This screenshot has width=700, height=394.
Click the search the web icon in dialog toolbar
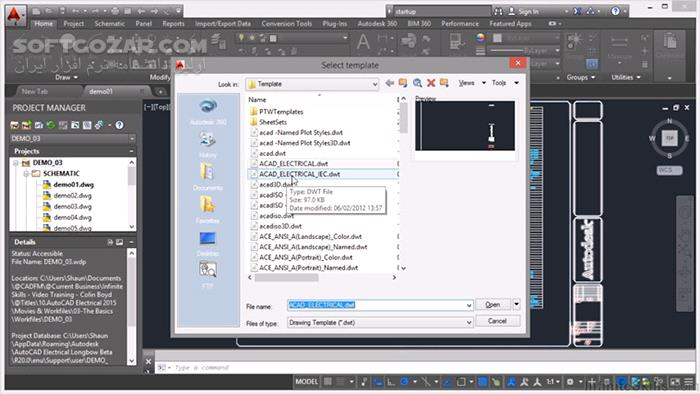point(417,83)
